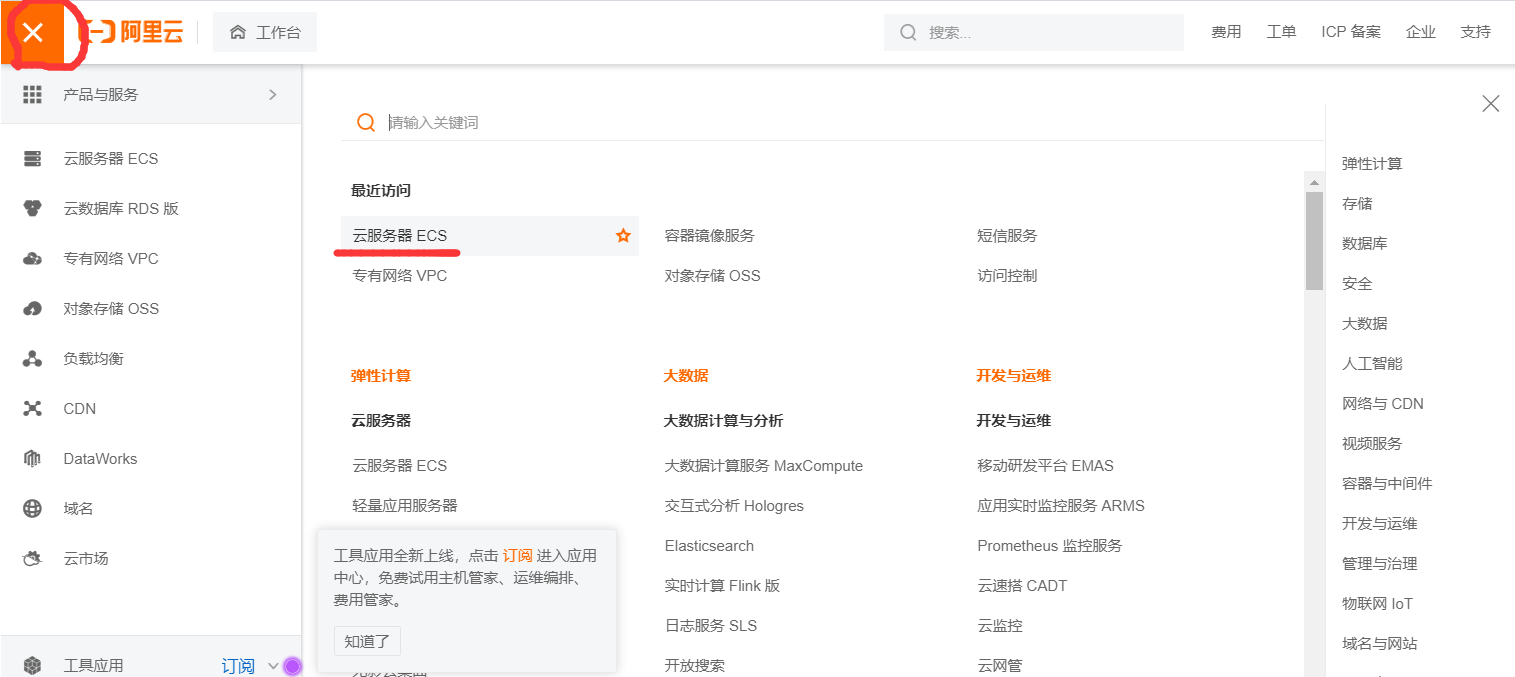Open 大数据计算服务 MaxCompute
Image resolution: width=1515 pixels, height=677 pixels.
[x=763, y=466]
